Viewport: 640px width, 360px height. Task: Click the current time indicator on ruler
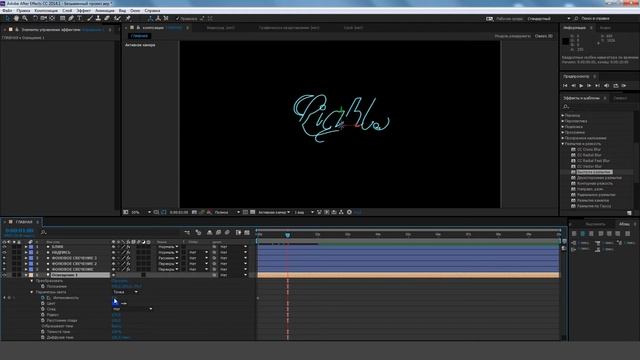point(287,235)
